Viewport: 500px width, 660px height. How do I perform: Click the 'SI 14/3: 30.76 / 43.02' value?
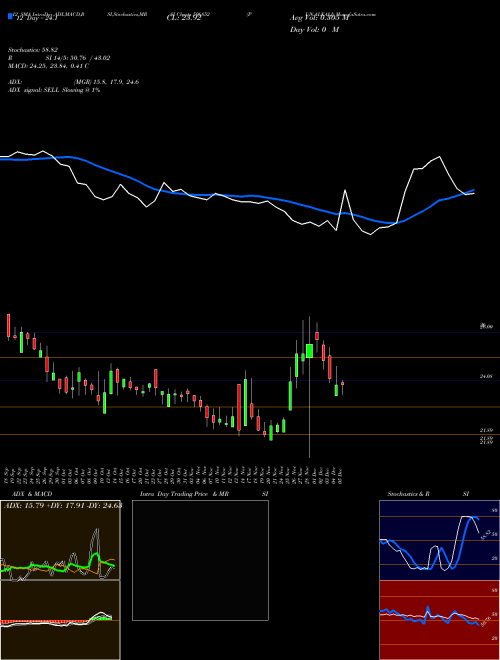78,58
